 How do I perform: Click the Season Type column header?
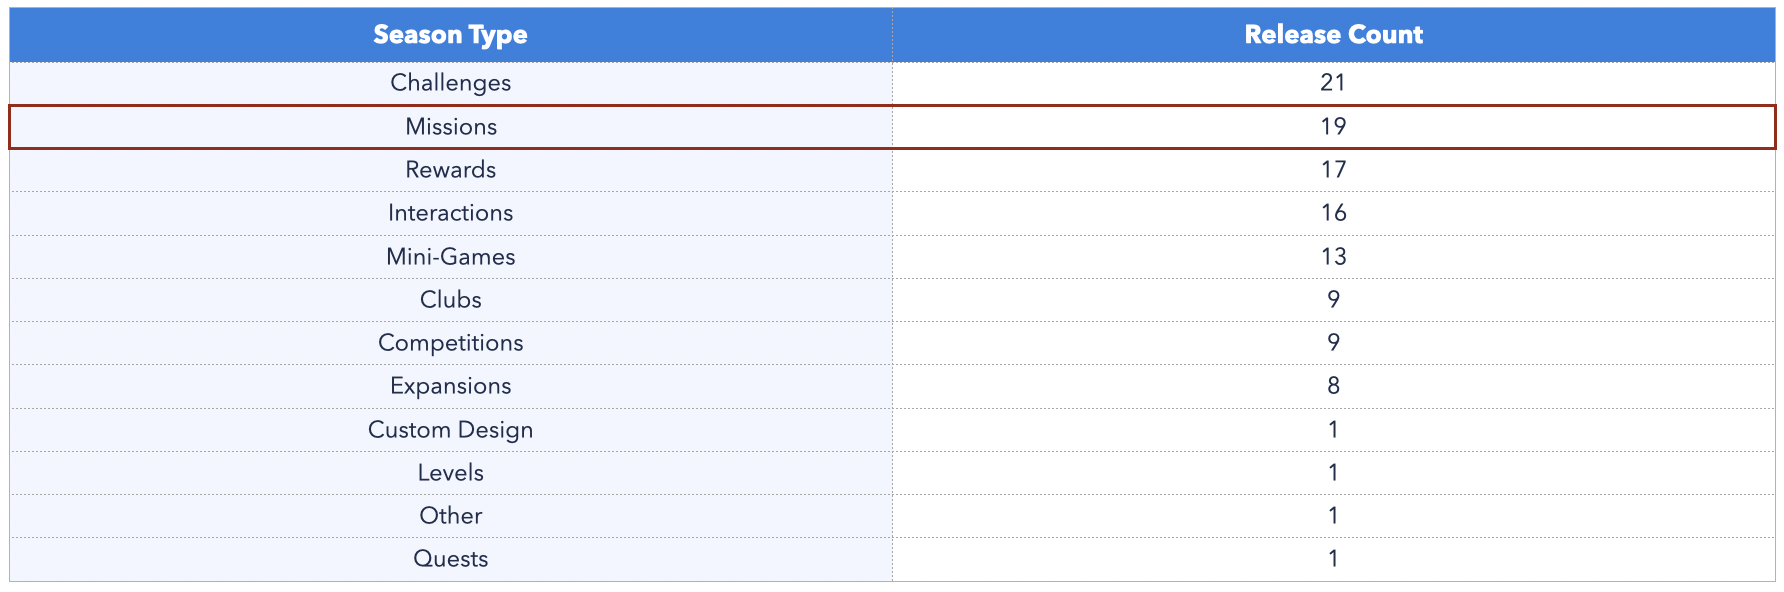tap(451, 35)
